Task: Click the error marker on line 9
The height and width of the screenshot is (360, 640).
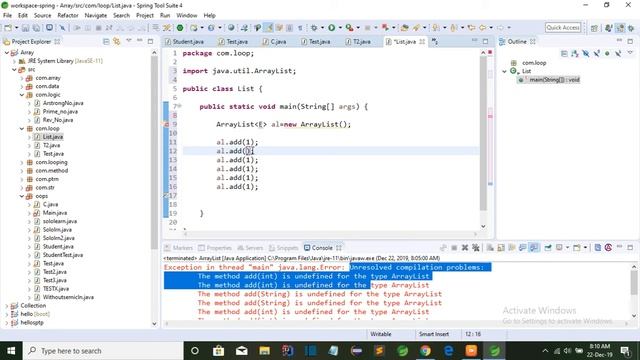Action: (167, 124)
